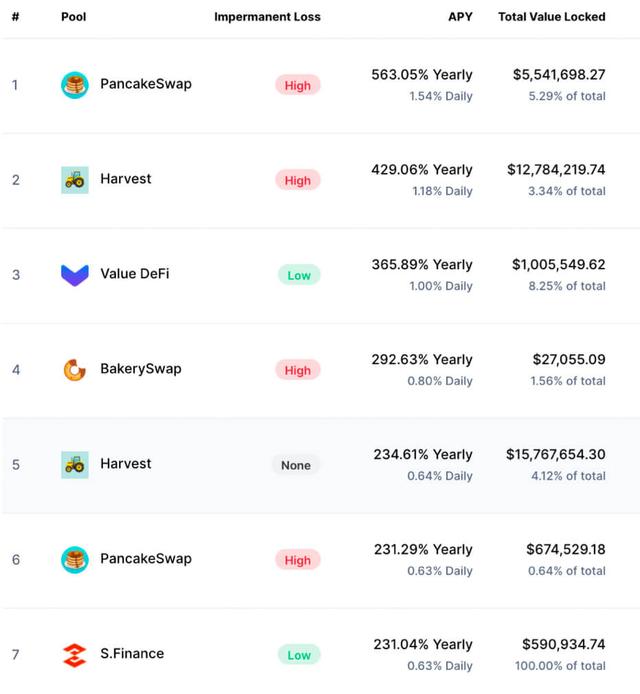Click the Low badge for S.Finance
The image size is (640, 694).
(x=299, y=655)
